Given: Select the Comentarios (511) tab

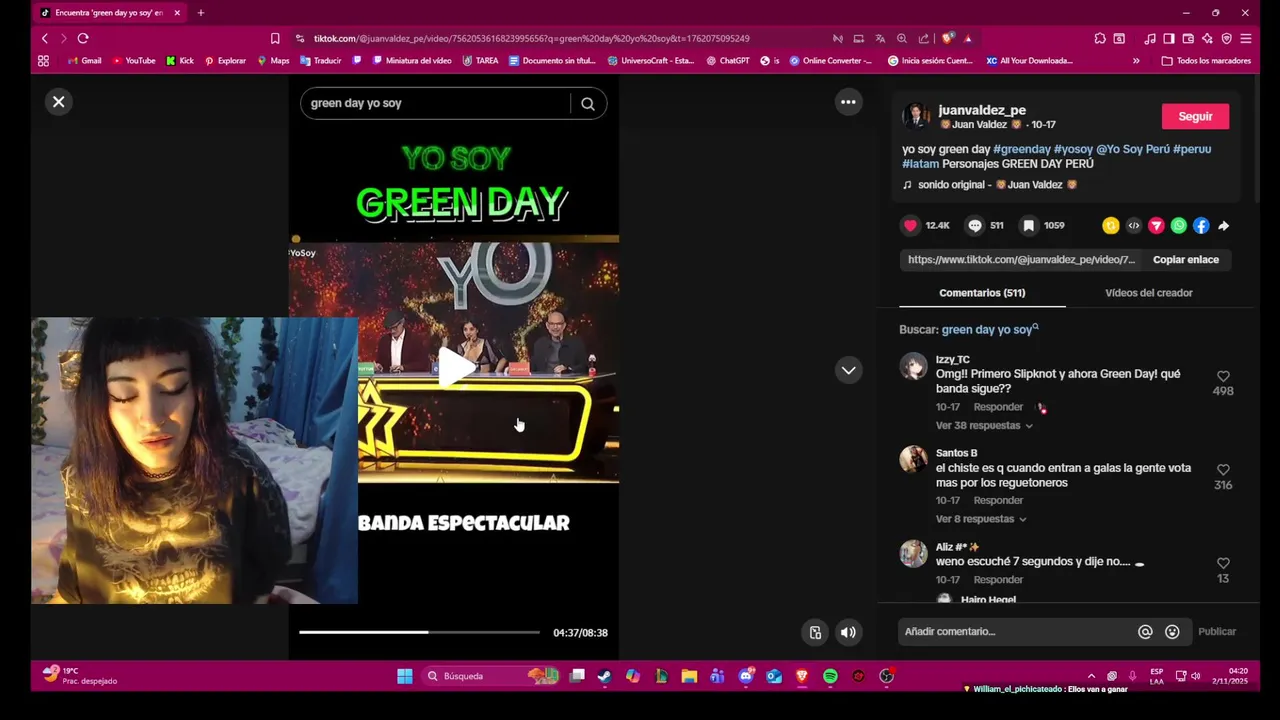Looking at the screenshot, I should [982, 293].
